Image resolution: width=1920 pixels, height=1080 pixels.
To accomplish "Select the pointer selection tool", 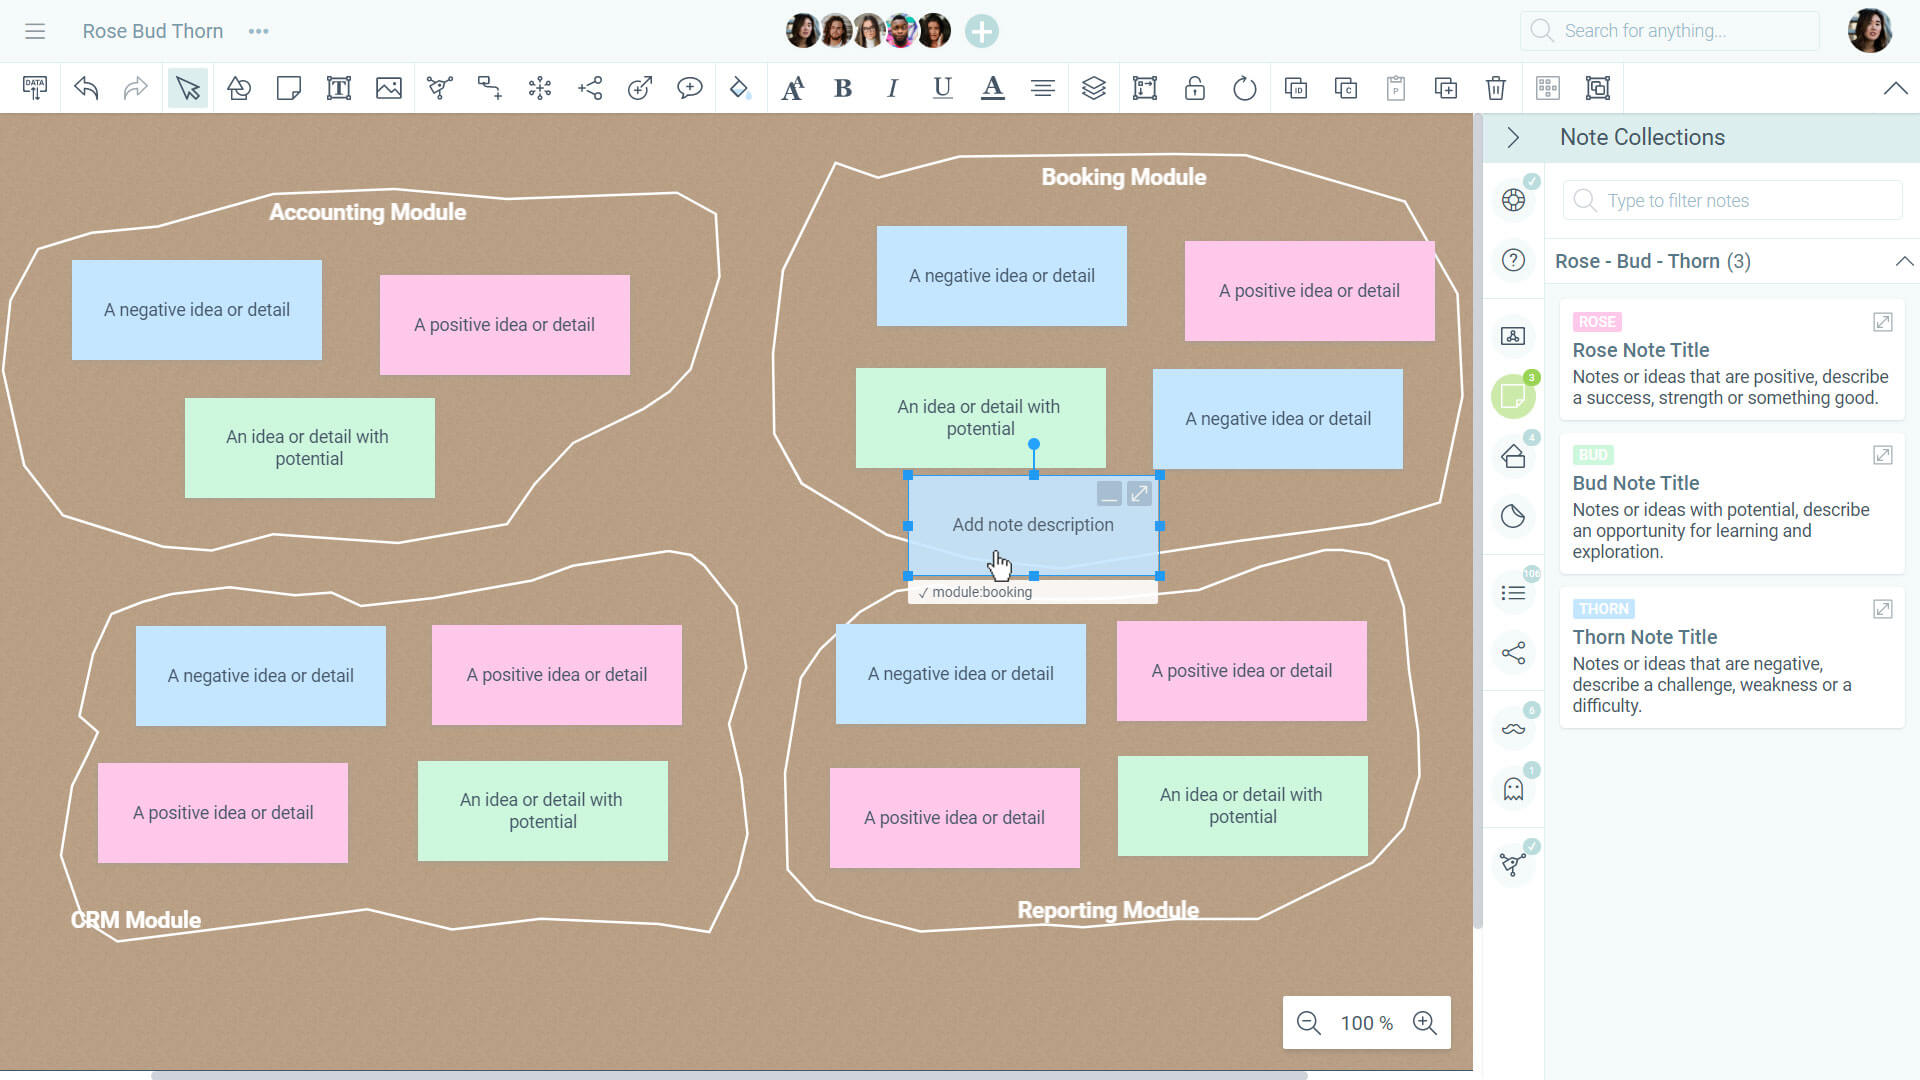I will (x=187, y=88).
